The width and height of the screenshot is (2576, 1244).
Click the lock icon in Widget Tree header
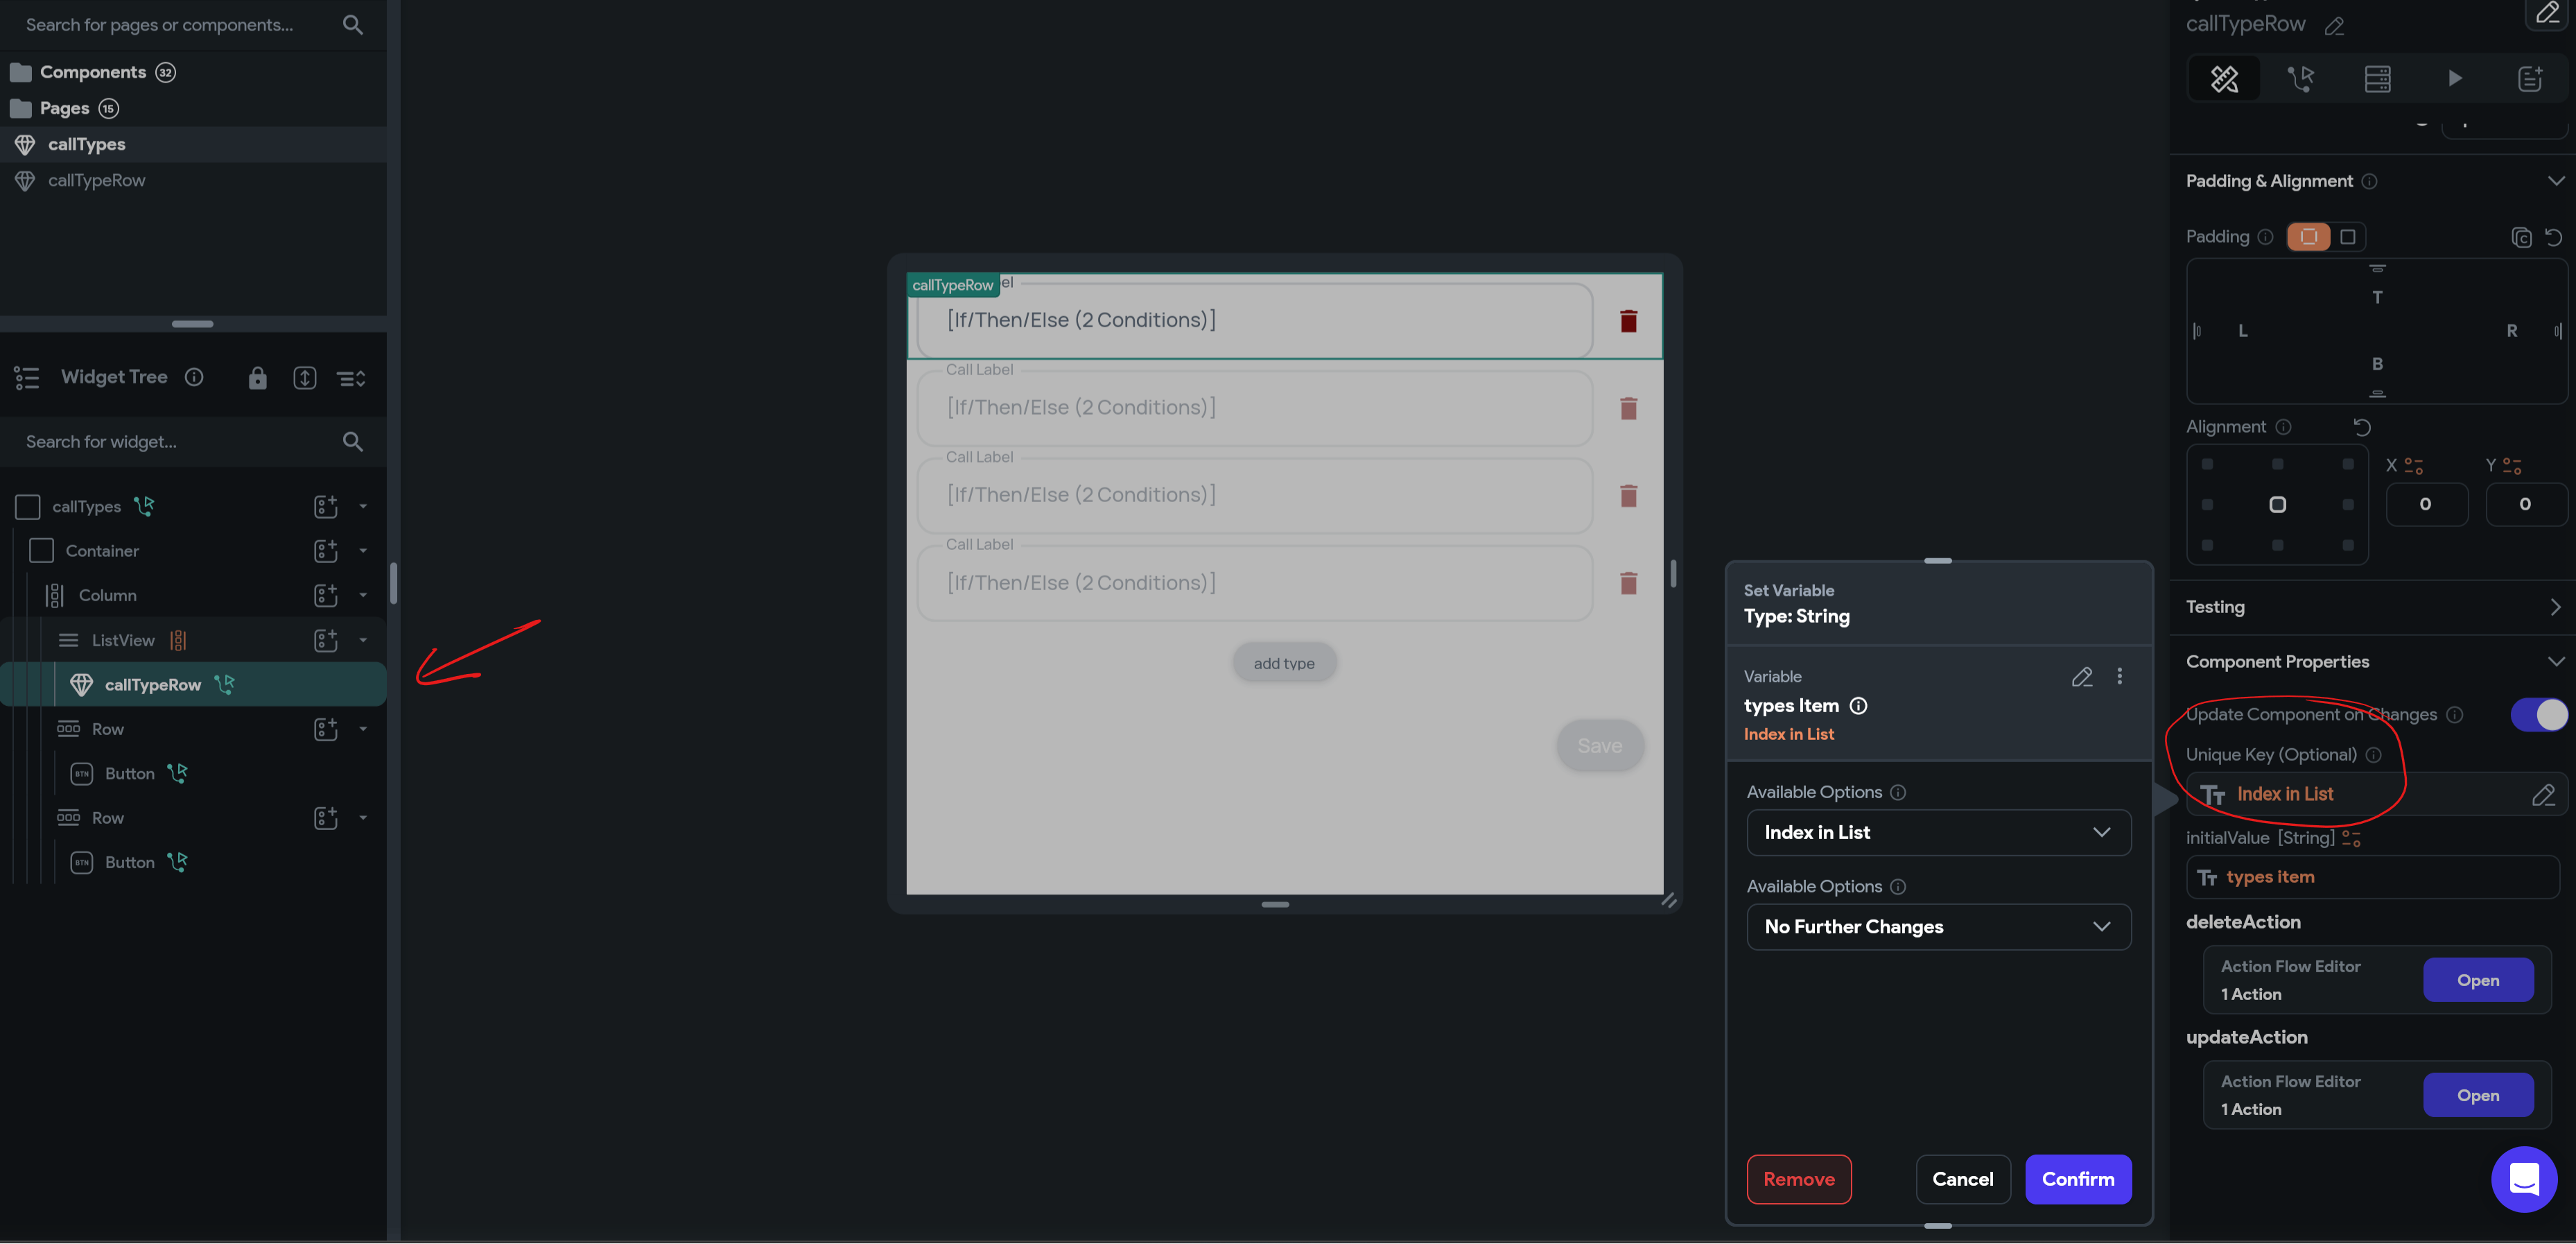coord(257,378)
